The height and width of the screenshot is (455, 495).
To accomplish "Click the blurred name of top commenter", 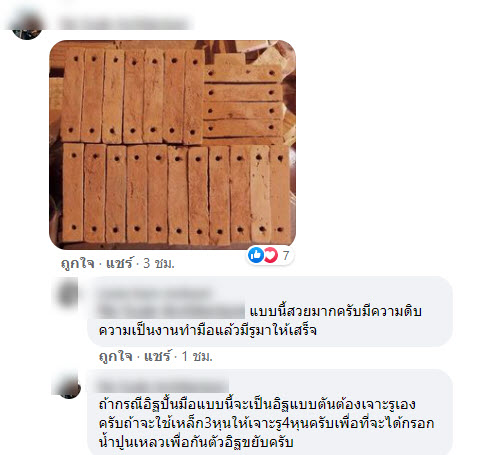I will (124, 24).
